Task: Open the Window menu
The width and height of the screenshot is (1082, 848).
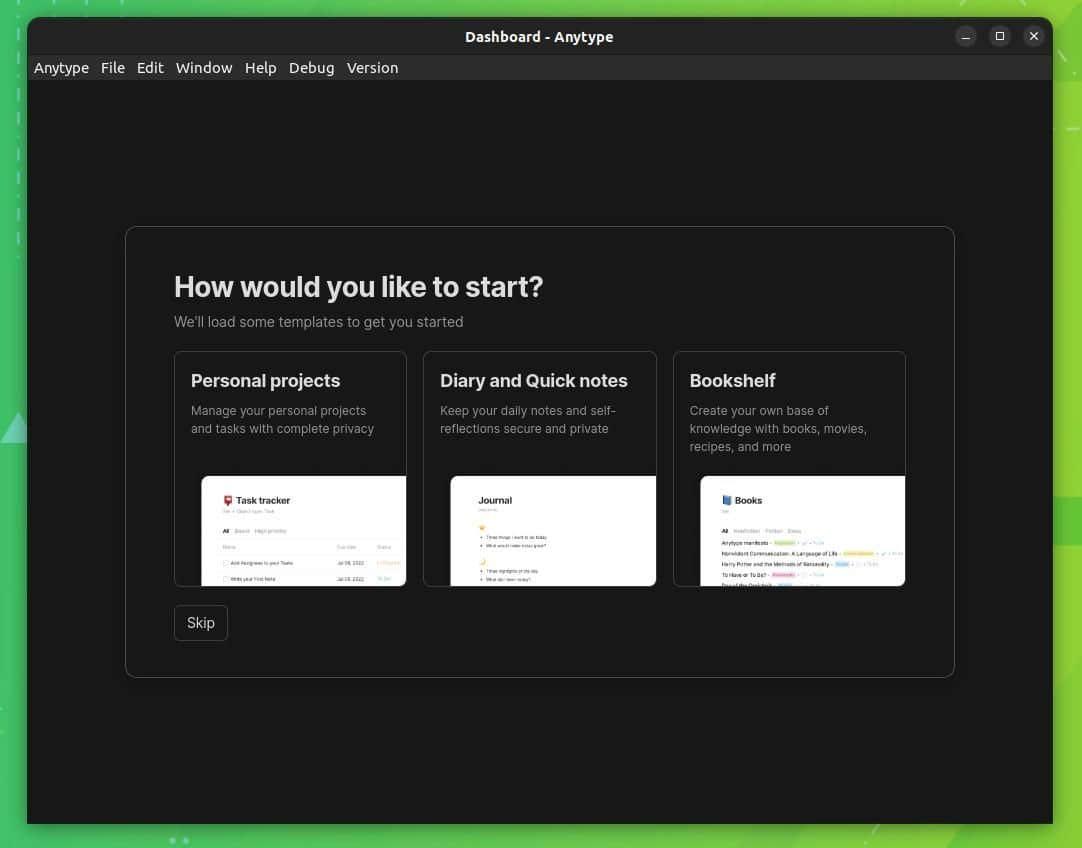Action: 204,68
